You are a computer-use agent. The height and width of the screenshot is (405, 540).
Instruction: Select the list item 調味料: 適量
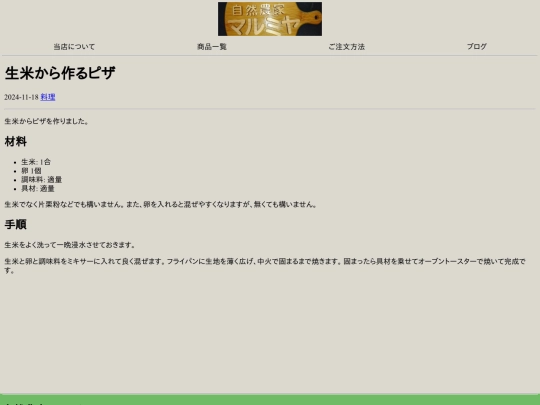pyautogui.click(x=42, y=180)
